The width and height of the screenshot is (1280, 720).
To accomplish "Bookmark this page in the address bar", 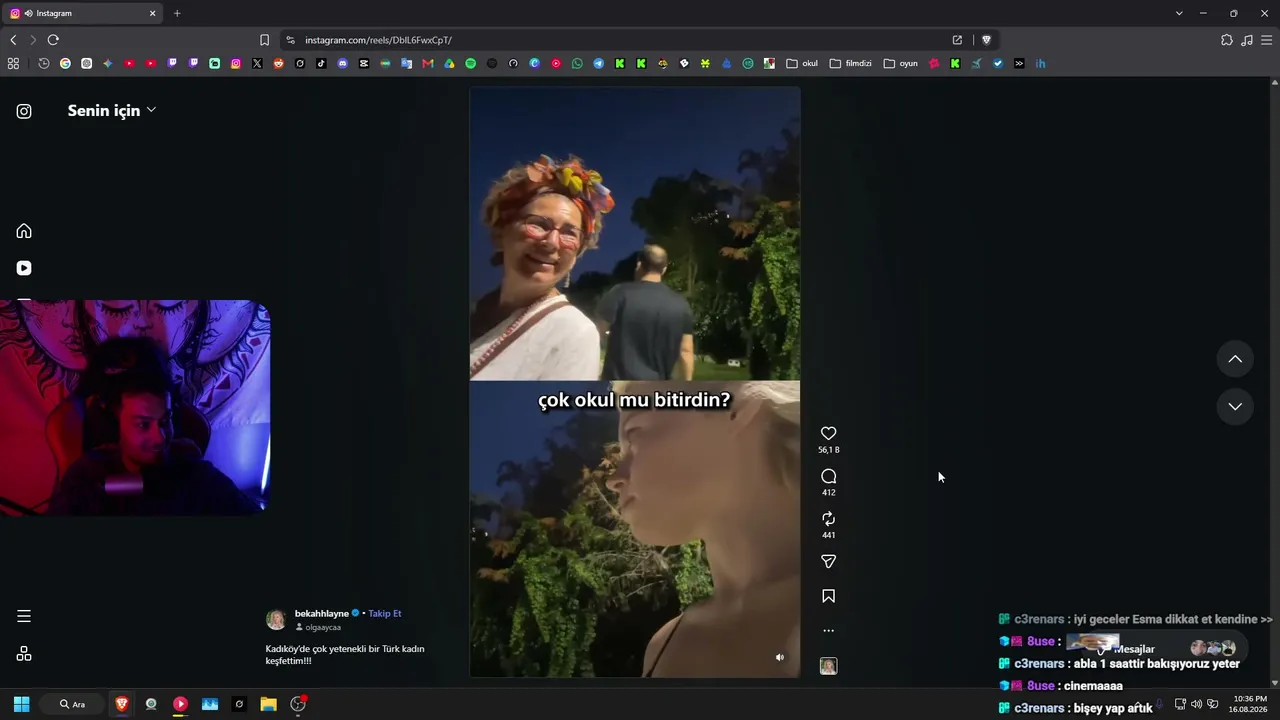I will click(264, 40).
